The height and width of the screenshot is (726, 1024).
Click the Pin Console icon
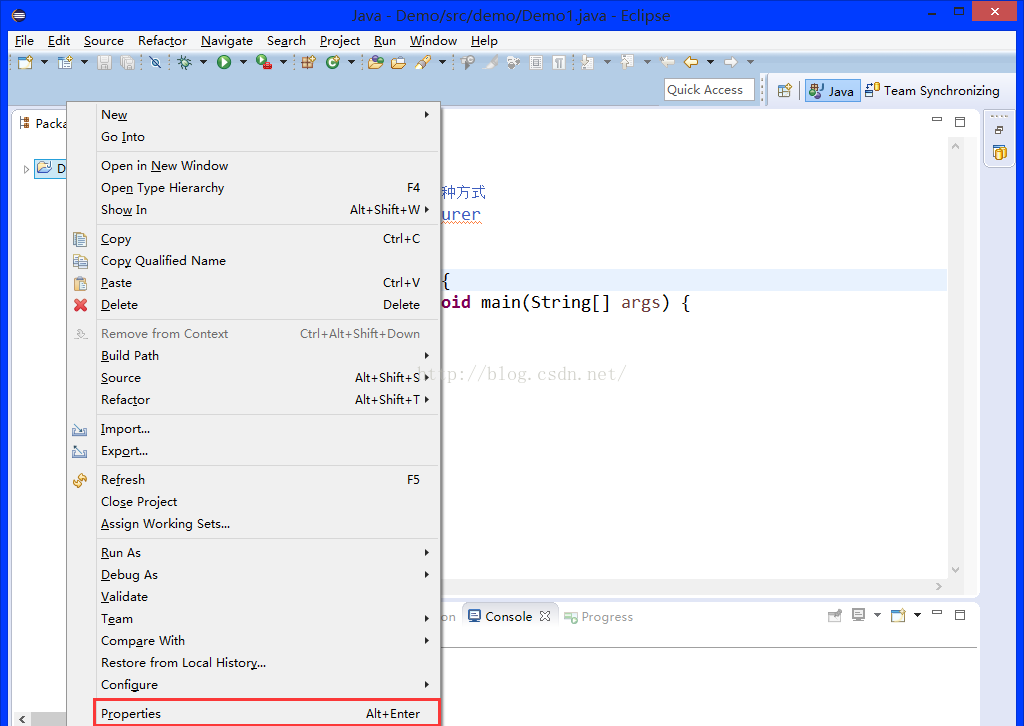835,615
